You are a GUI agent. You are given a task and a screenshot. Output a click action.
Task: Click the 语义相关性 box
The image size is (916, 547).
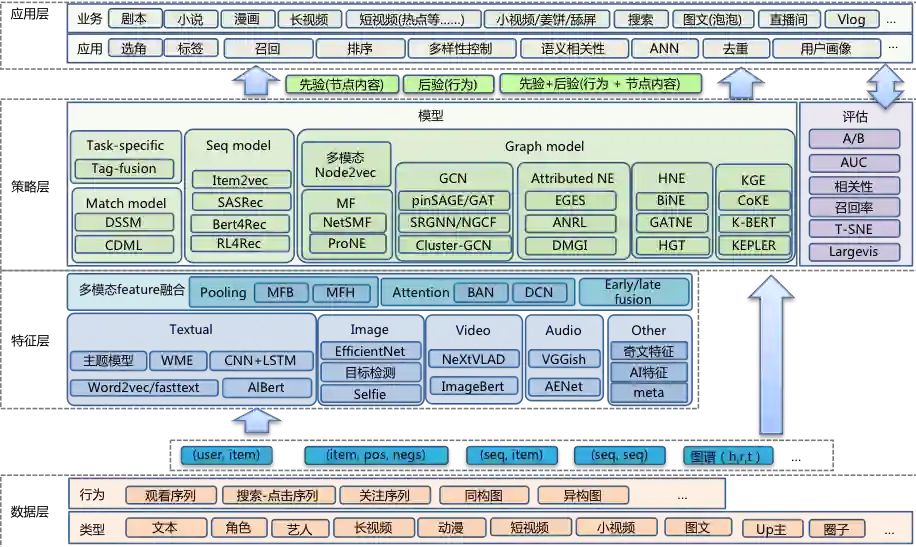pyautogui.click(x=574, y=49)
